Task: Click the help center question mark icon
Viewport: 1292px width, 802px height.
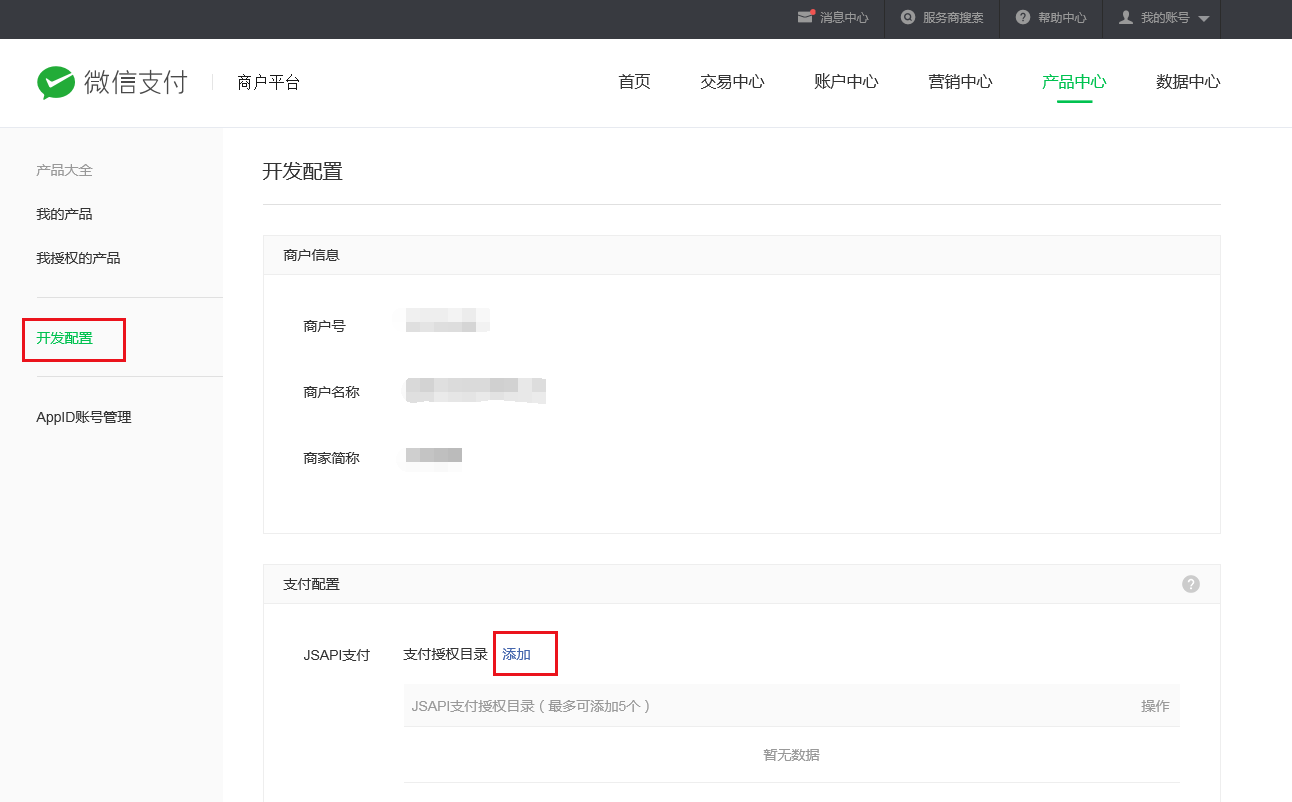Action: (x=1023, y=17)
